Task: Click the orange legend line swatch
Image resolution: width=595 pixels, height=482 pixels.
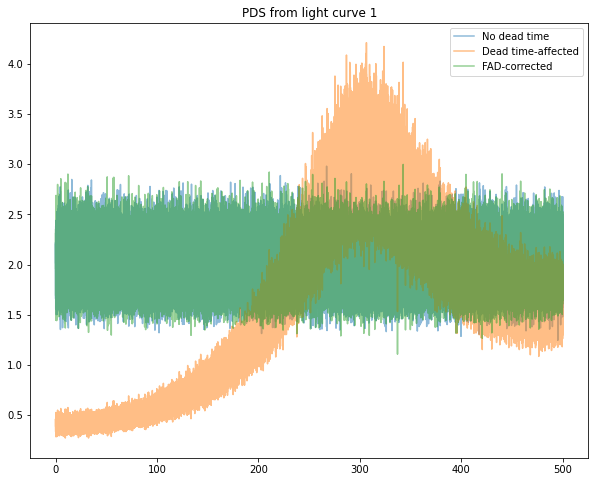Action: pos(464,51)
